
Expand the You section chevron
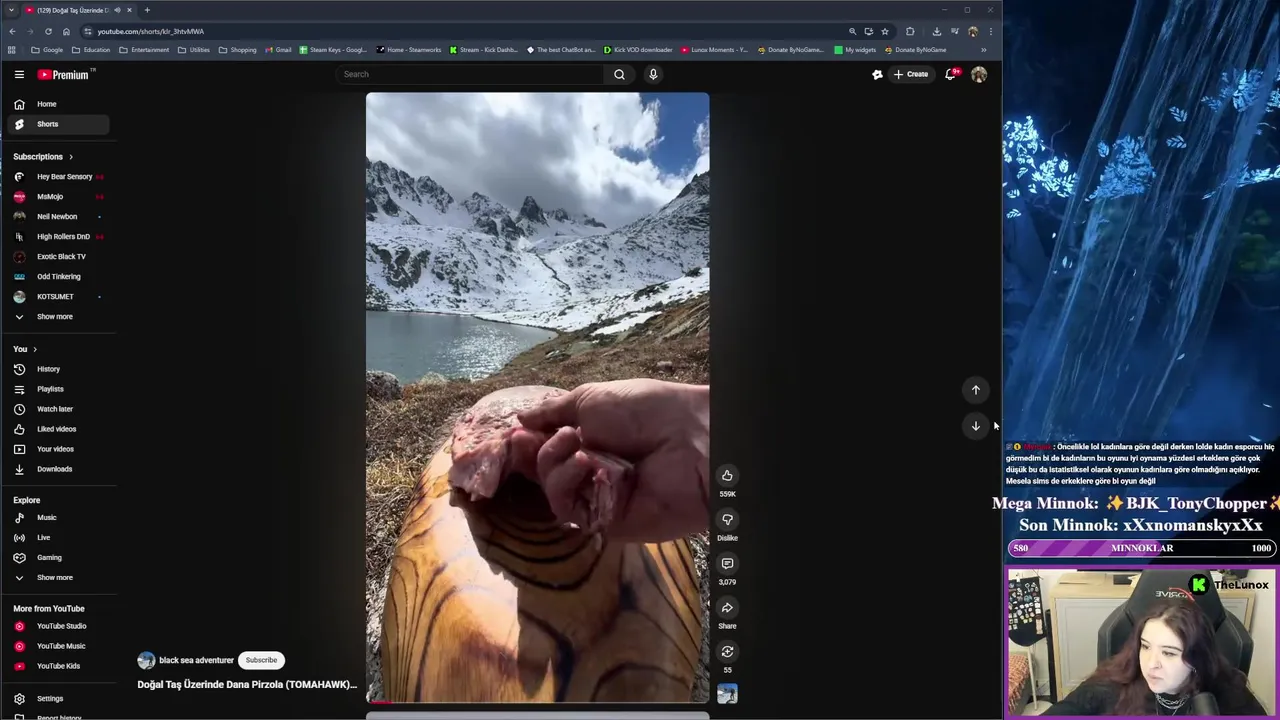coord(35,349)
